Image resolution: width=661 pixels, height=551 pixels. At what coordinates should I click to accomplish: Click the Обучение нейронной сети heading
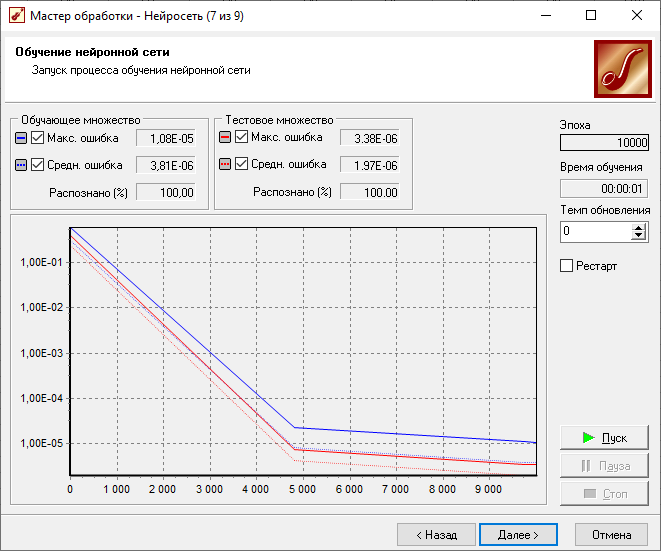coord(92,52)
